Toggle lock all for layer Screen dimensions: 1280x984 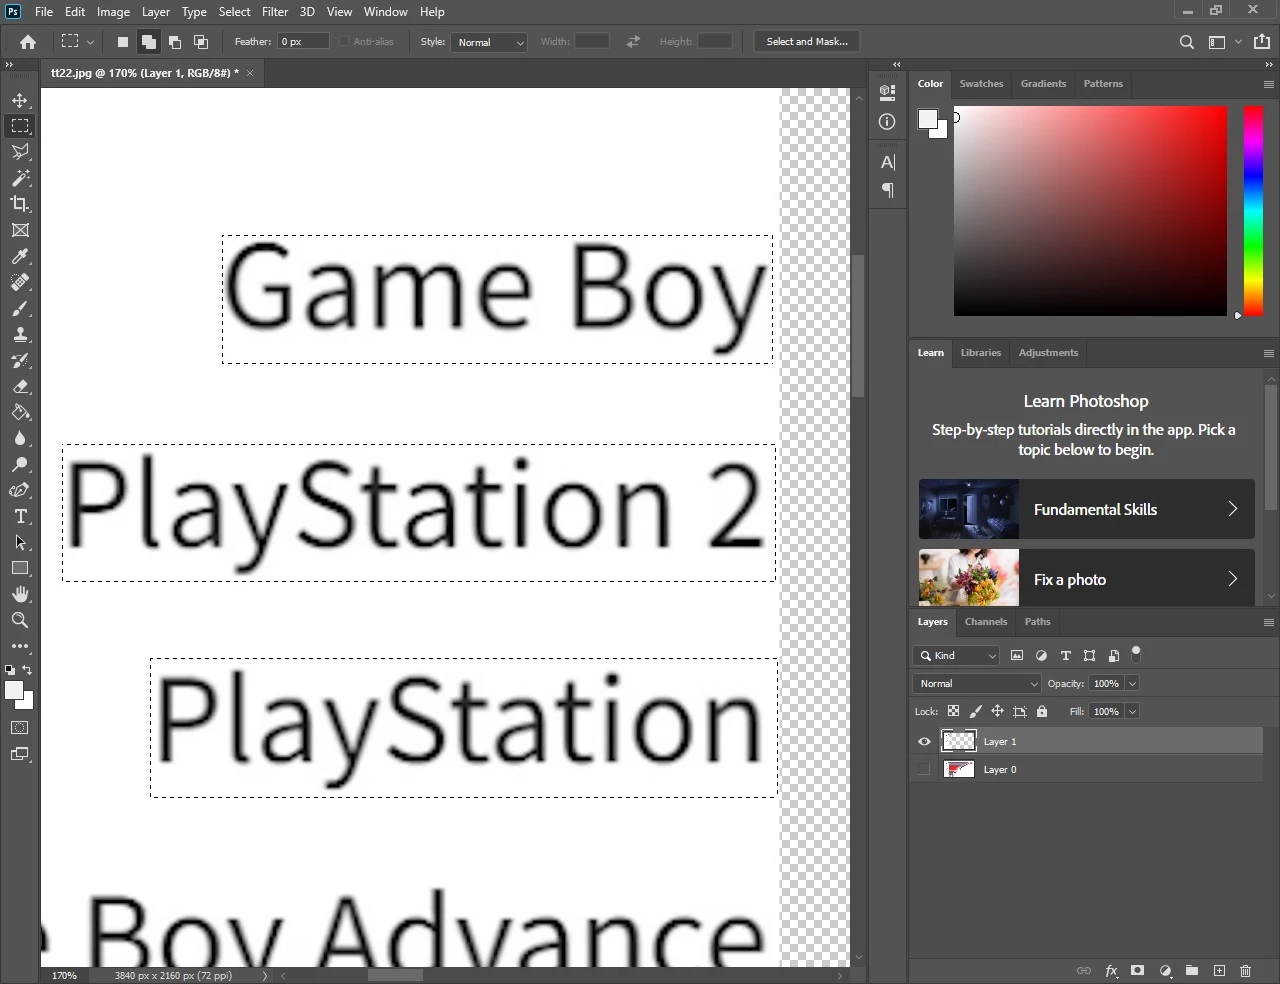coord(1042,712)
